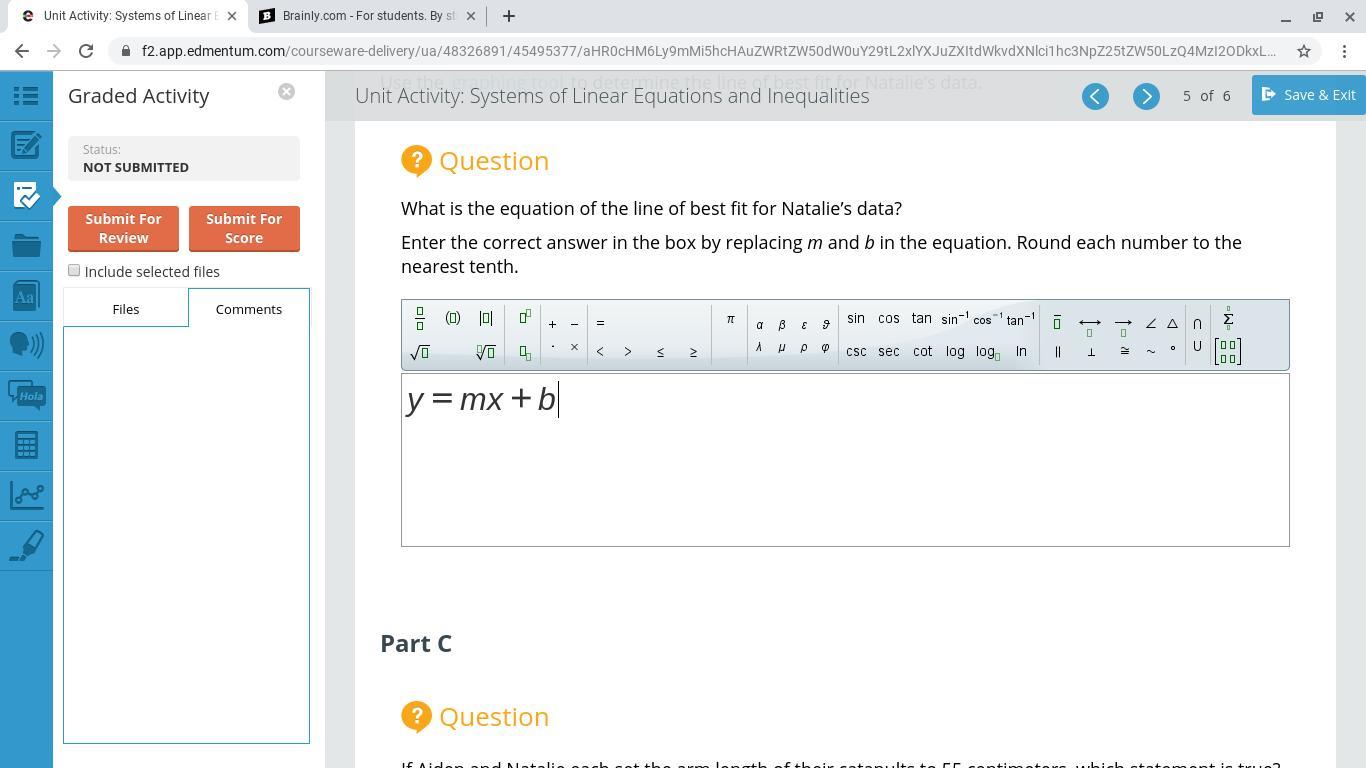Activate the text-to-speech reader icon

tap(26, 345)
